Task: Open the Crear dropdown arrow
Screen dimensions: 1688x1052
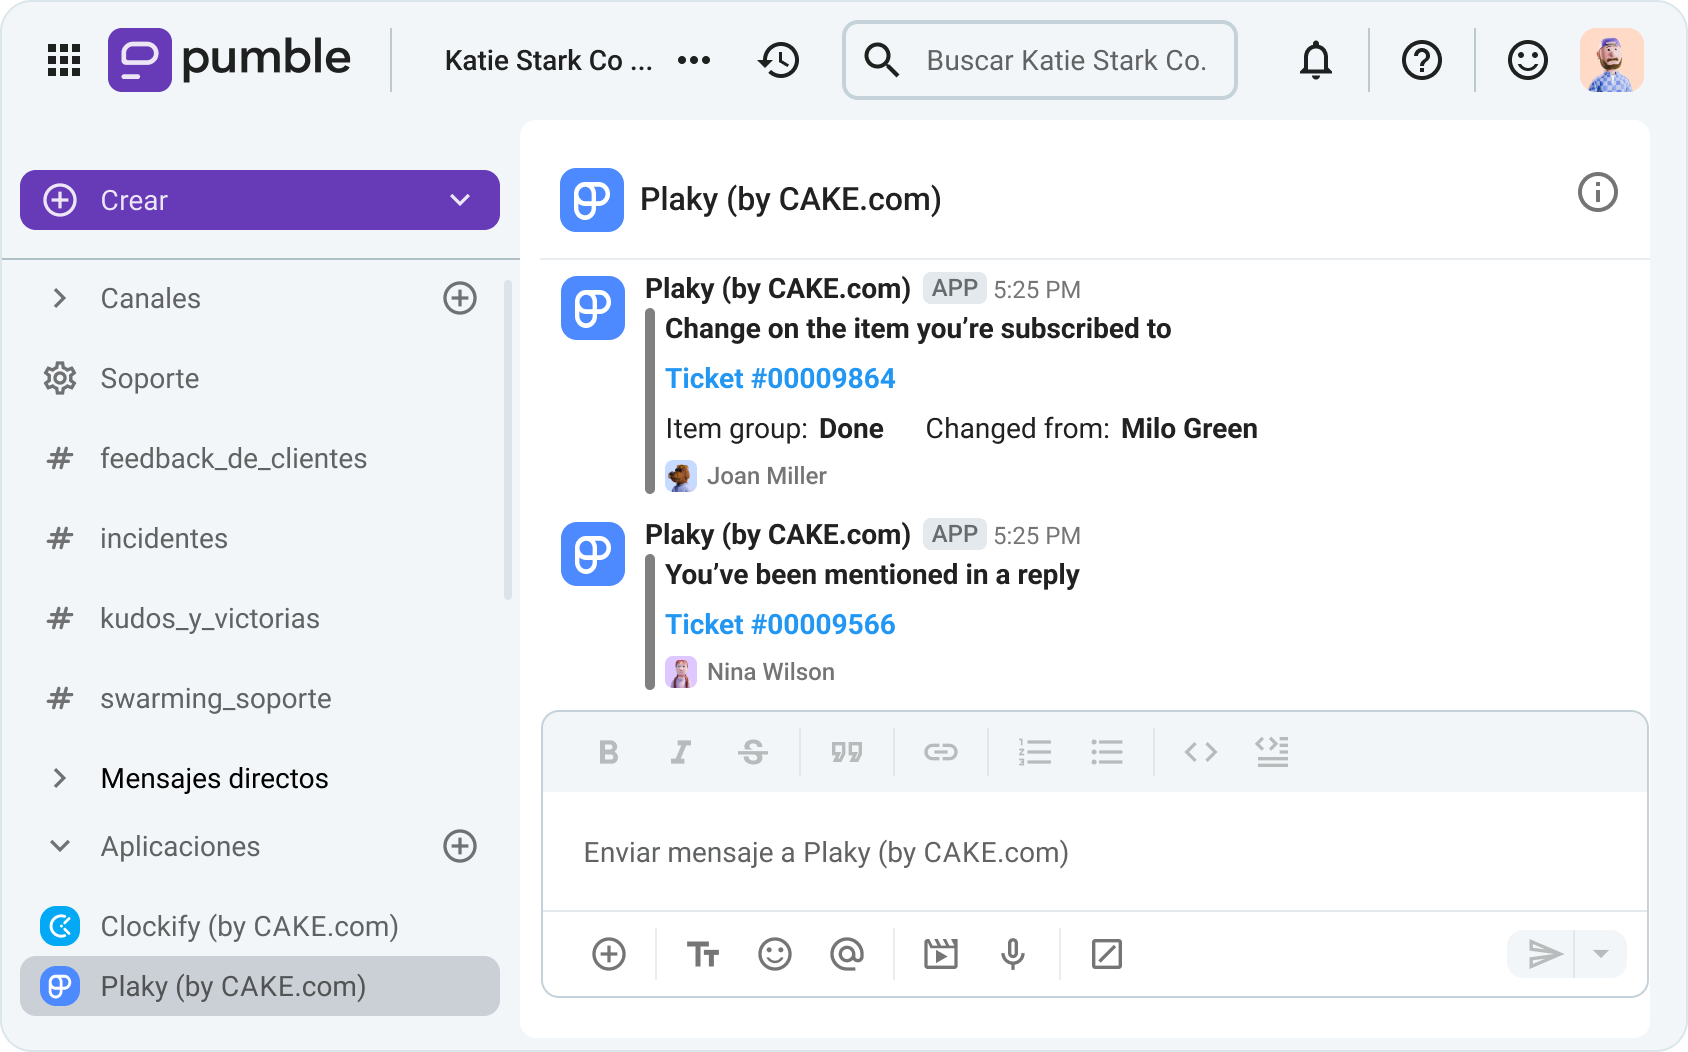Action: pos(458,200)
